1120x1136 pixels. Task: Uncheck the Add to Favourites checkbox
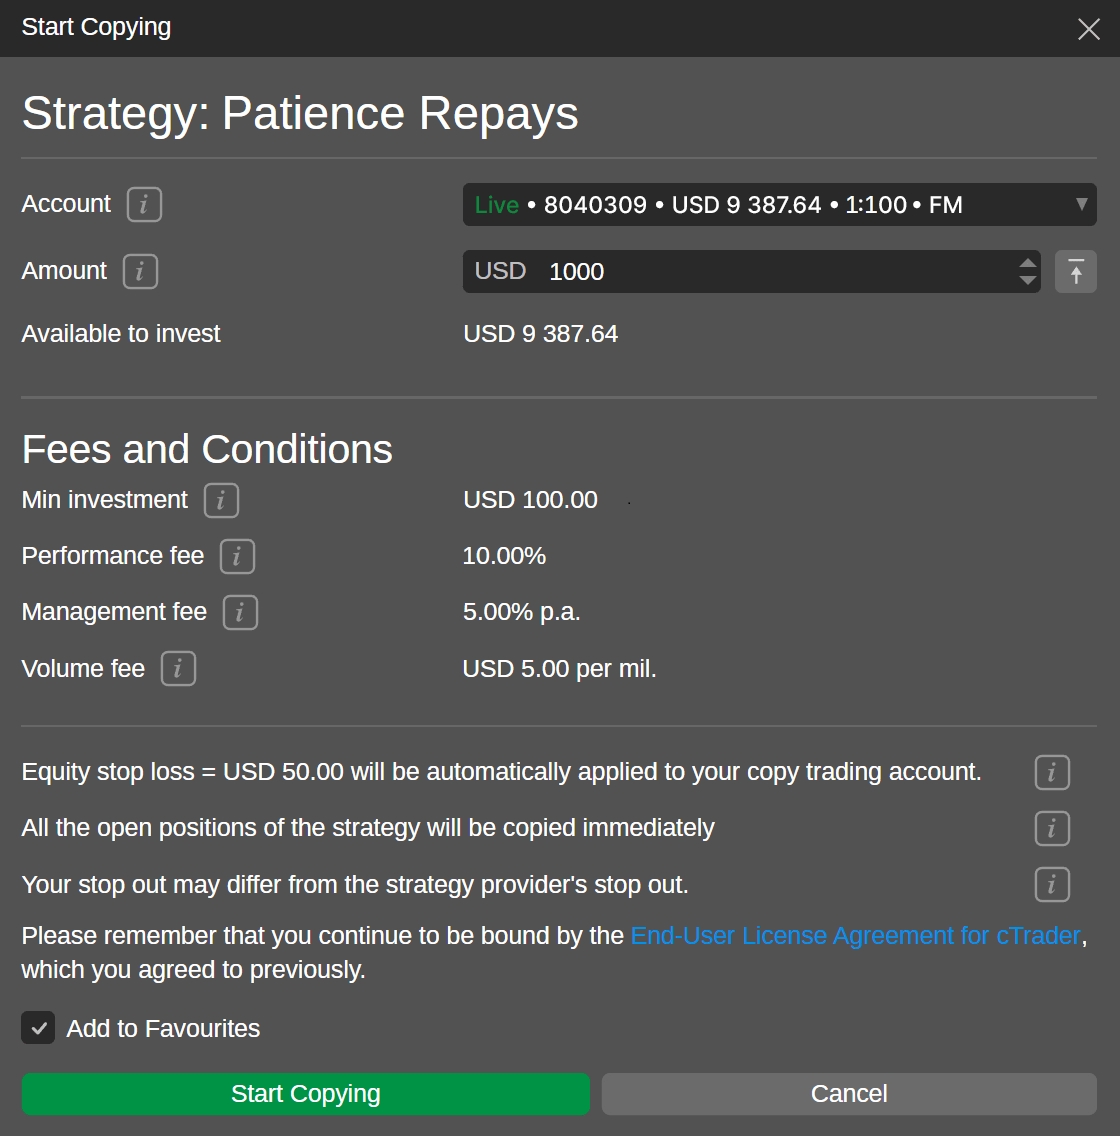38,1028
